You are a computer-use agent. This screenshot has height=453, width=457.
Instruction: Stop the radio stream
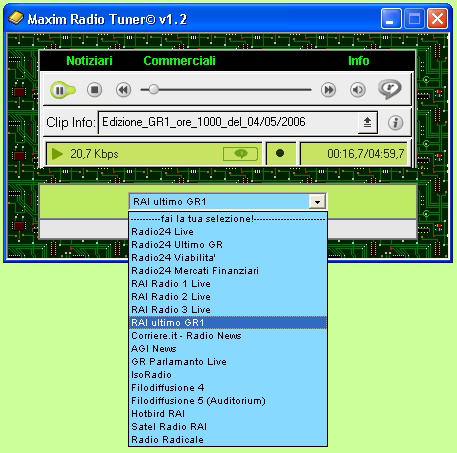coord(95,90)
